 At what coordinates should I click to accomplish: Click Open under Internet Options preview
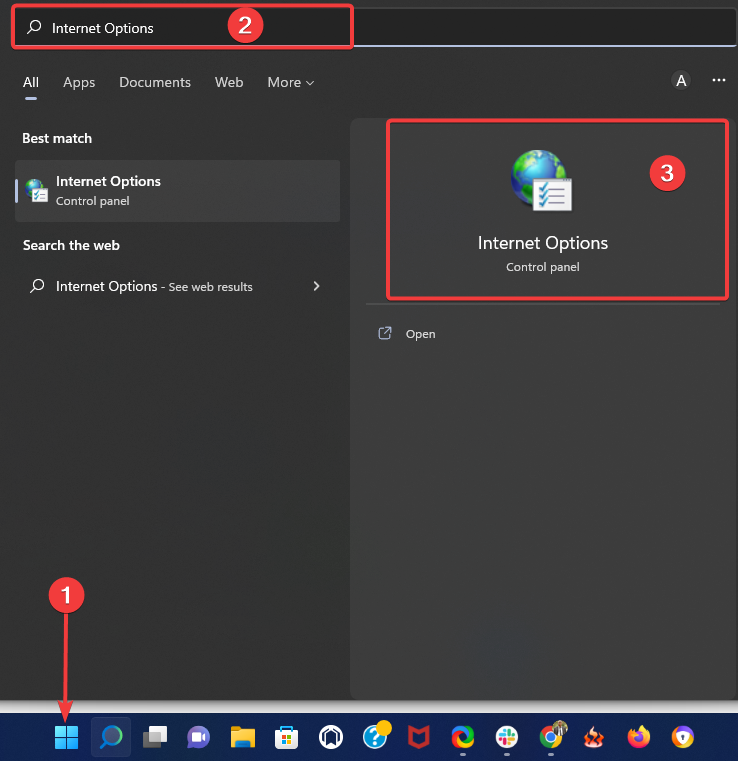420,334
